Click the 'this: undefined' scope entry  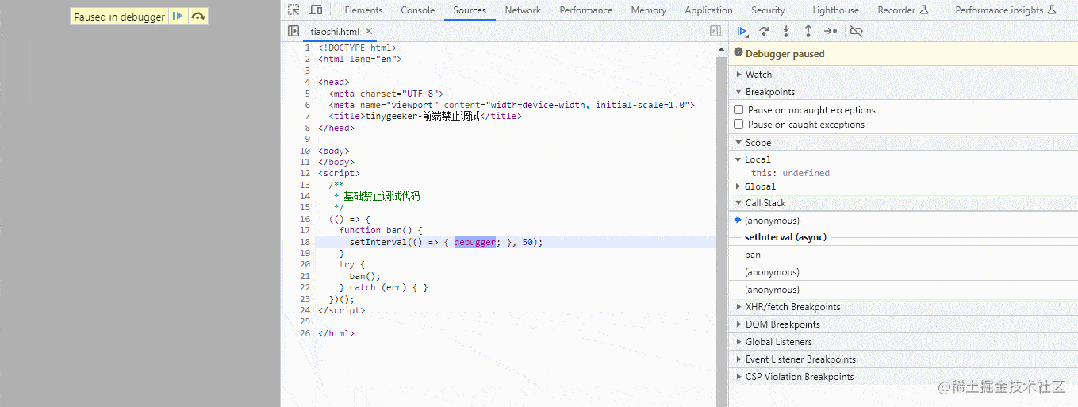pos(790,173)
